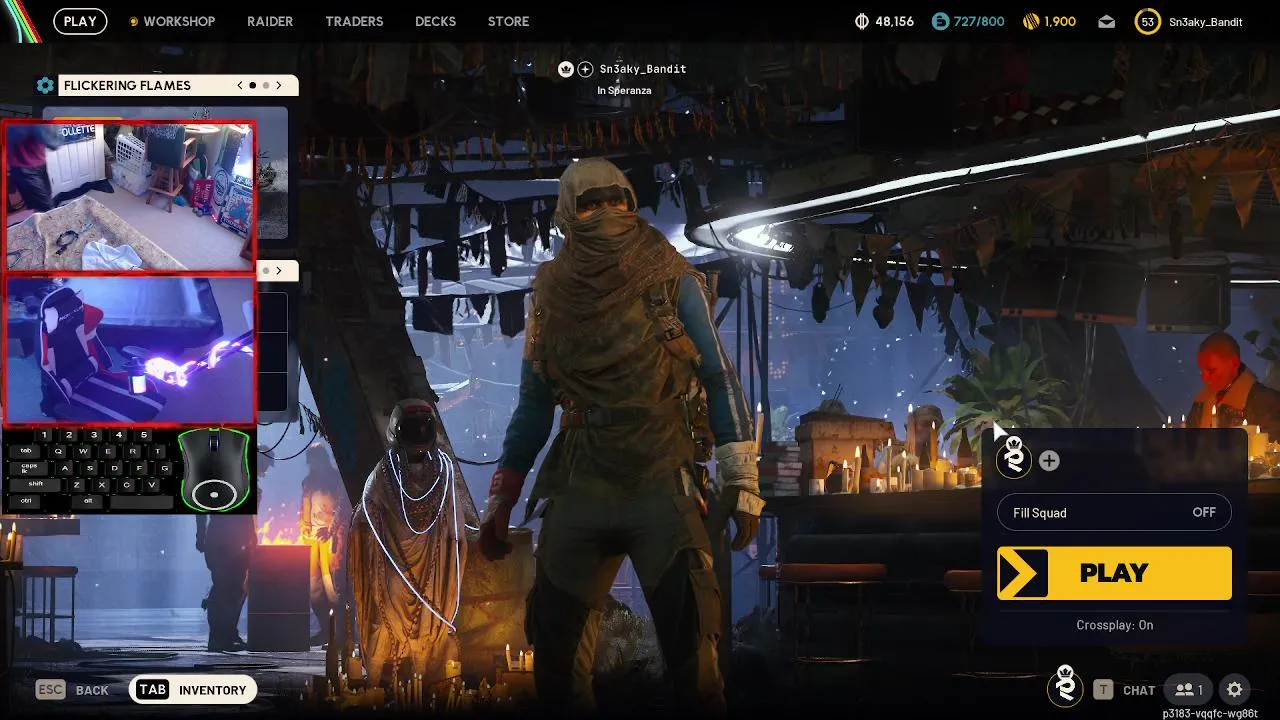Go to the TRADERS tab
This screenshot has width=1280, height=720.
pos(354,21)
